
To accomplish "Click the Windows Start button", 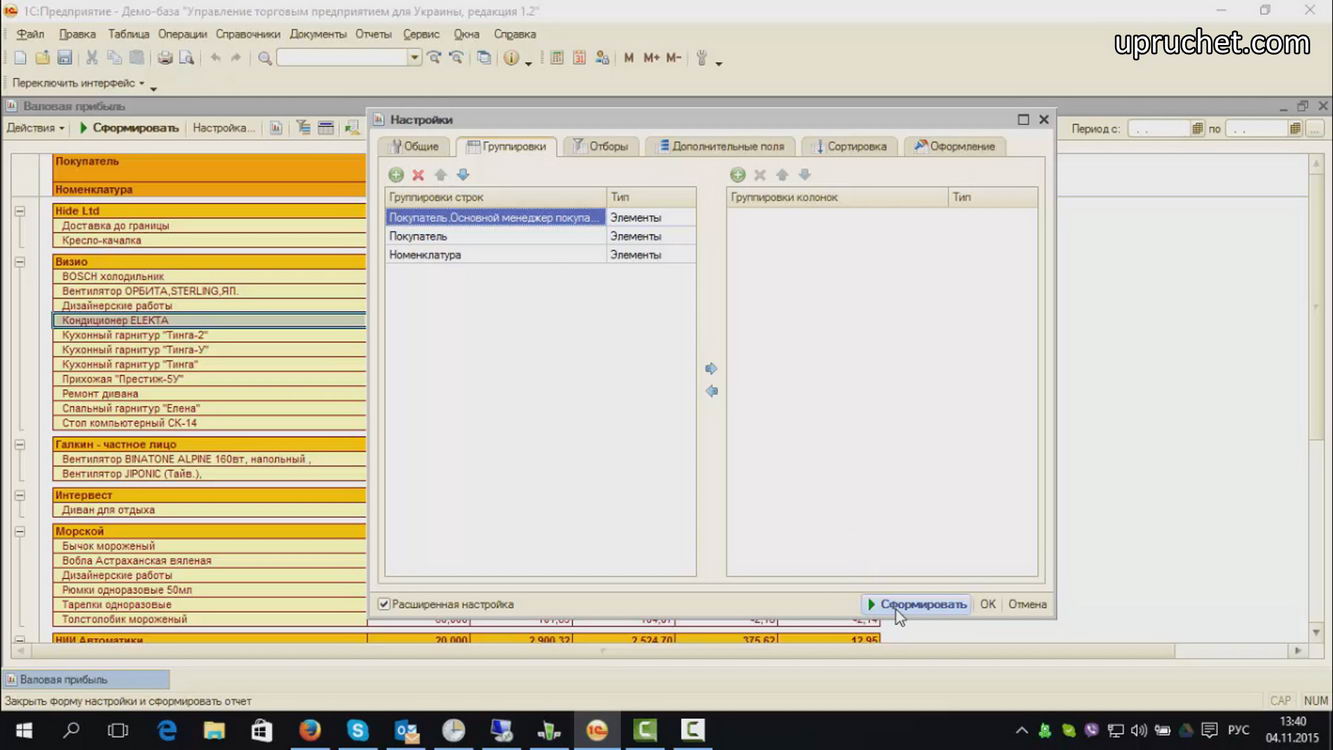I will point(24,731).
